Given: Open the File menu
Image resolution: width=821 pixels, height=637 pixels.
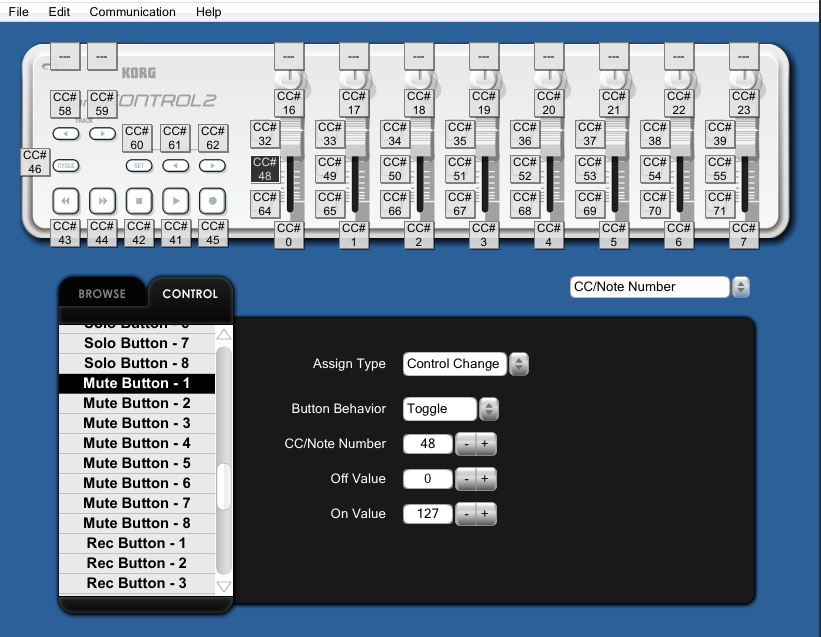Looking at the screenshot, I should 19,12.
